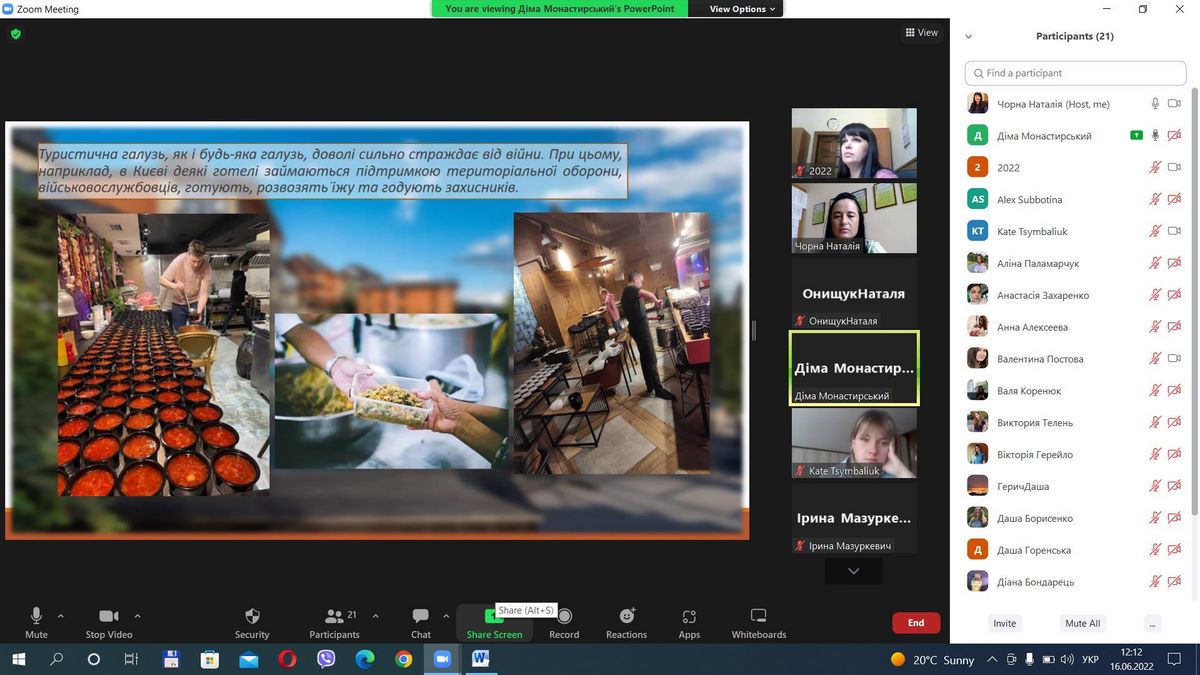Toggle the Mute microphone button
This screenshot has width=1200, height=675.
point(36,617)
